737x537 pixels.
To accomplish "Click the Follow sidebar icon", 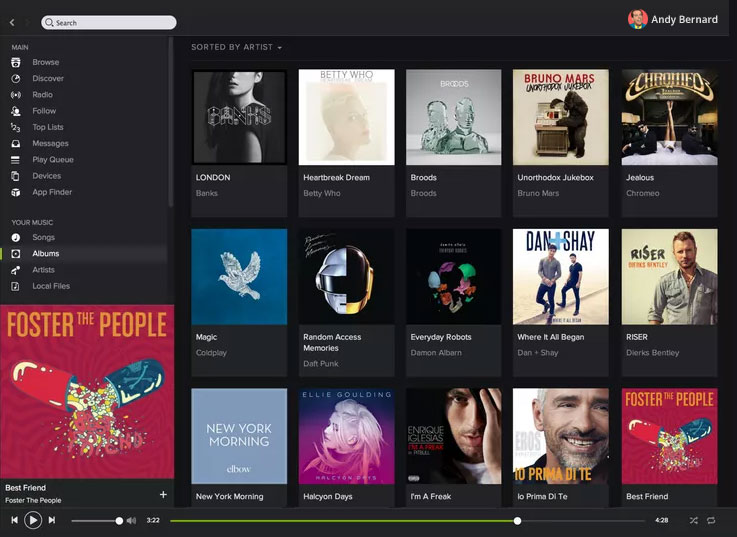I will pyautogui.click(x=16, y=111).
